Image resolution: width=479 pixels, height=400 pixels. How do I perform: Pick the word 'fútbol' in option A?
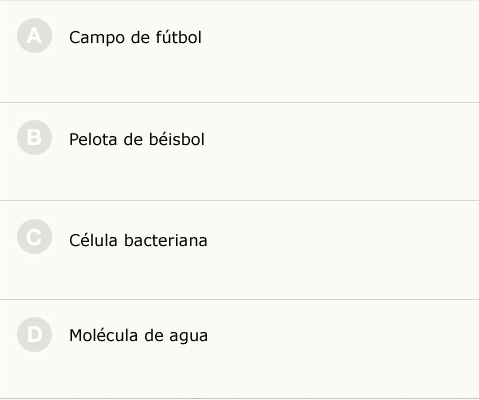tap(179, 37)
